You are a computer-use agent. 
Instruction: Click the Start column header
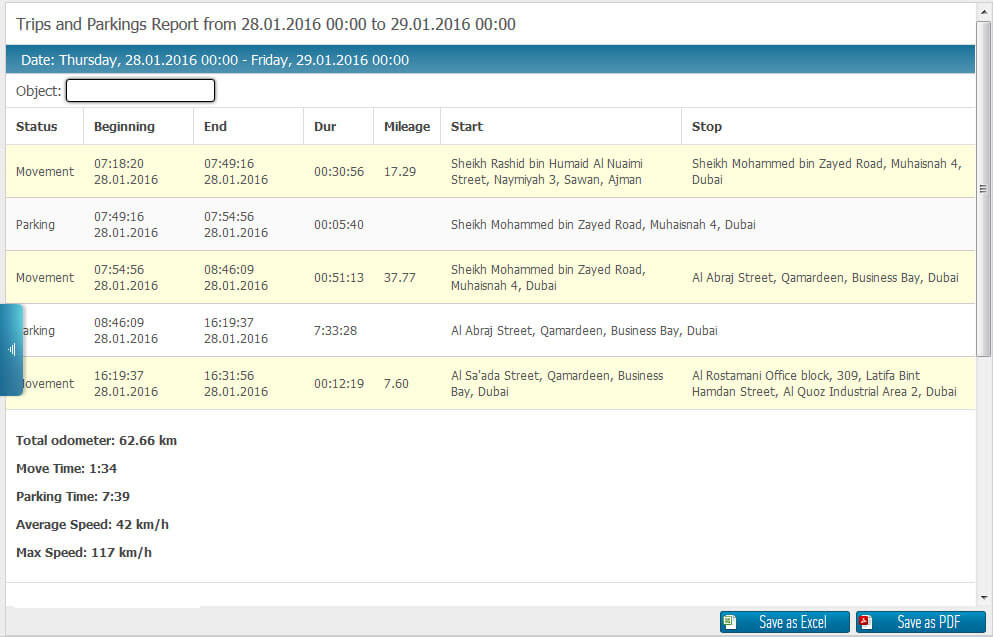(467, 127)
